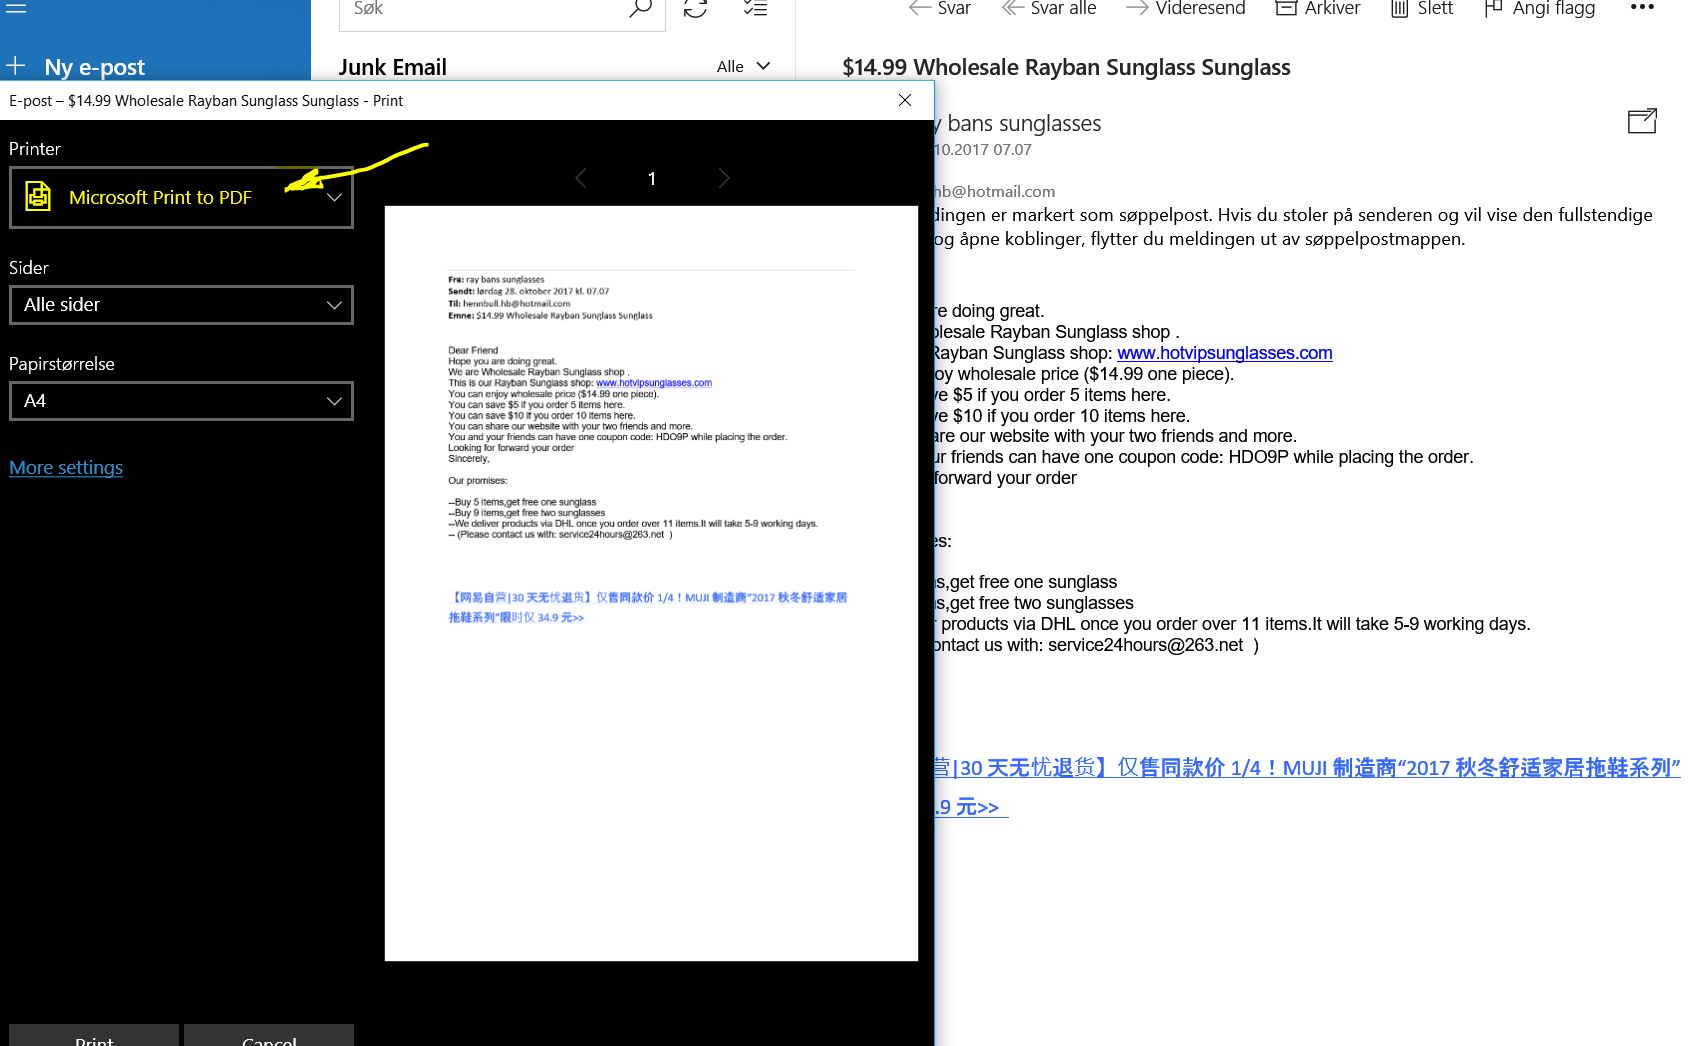This screenshot has width=1699, height=1046.
Task: Click the More settings link
Action: pyautogui.click(x=66, y=467)
